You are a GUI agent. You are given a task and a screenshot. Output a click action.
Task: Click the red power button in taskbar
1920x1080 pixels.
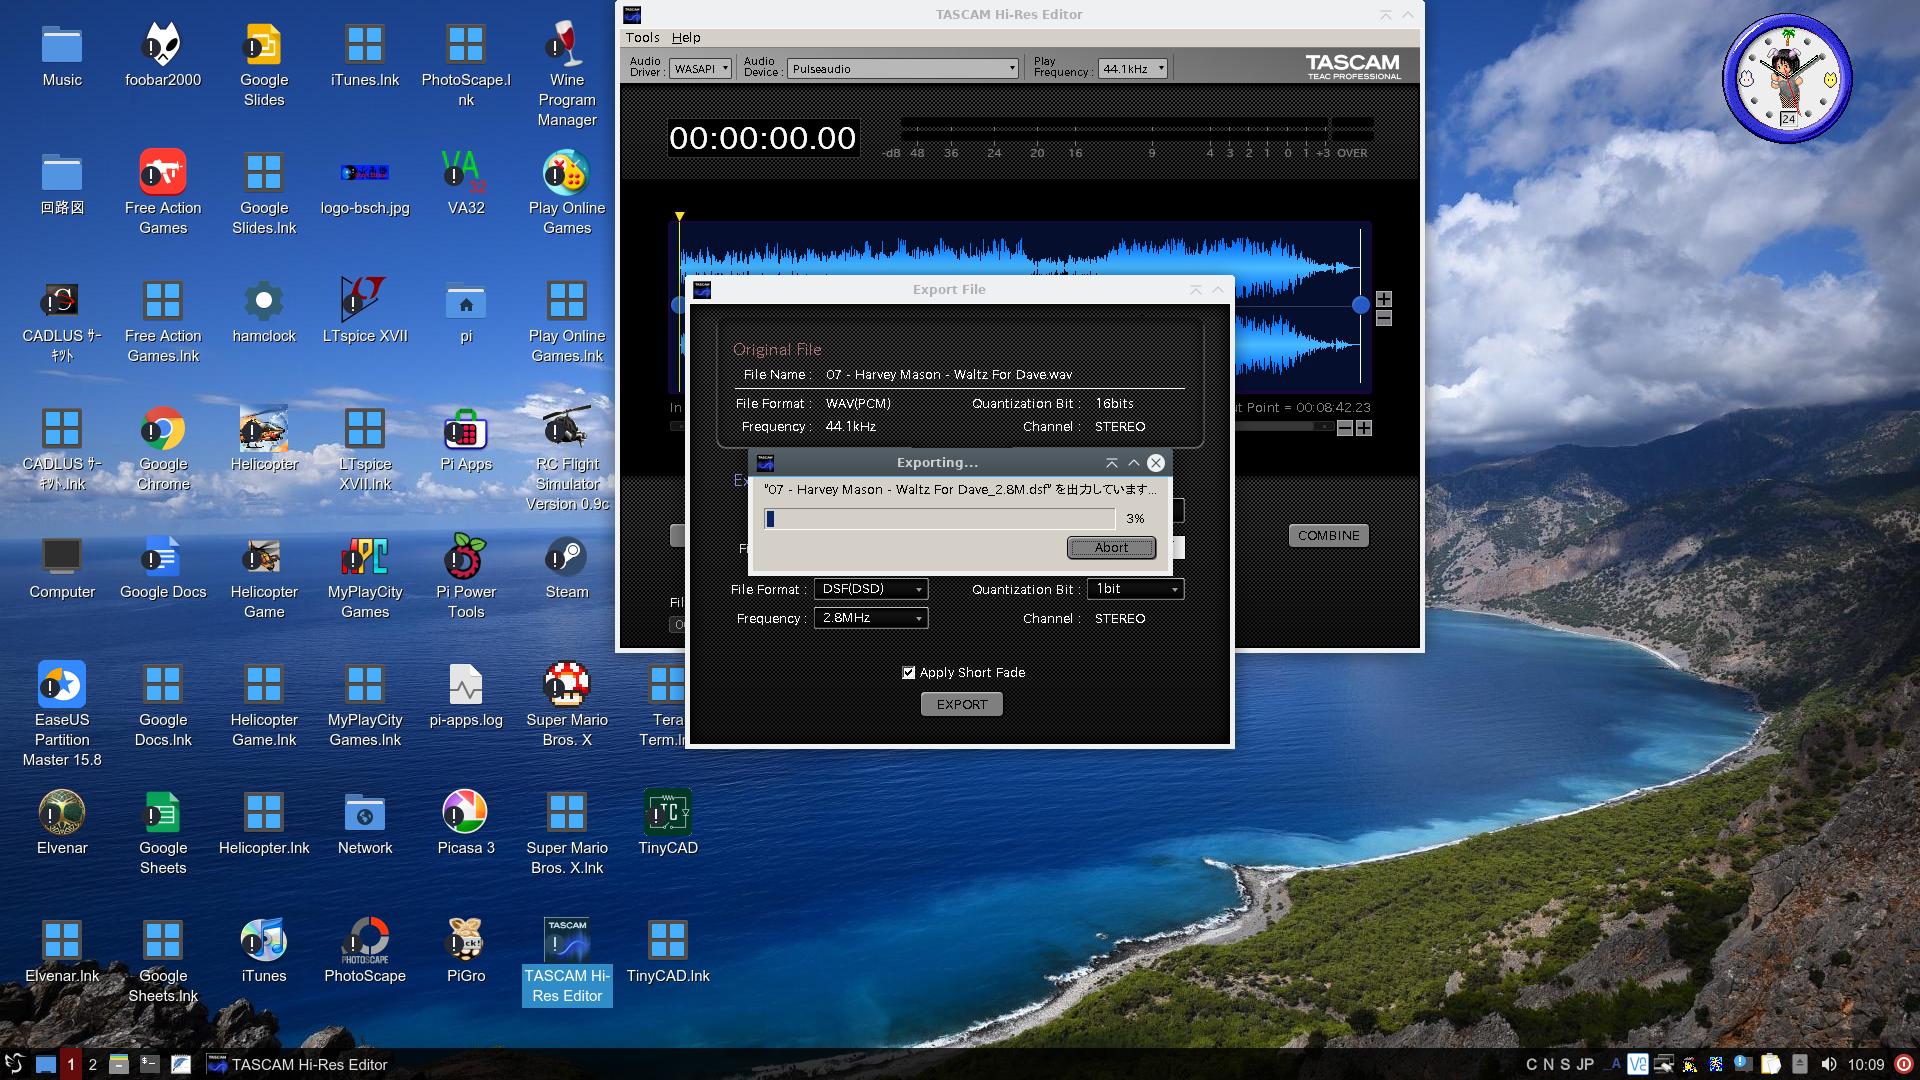click(x=1904, y=1064)
